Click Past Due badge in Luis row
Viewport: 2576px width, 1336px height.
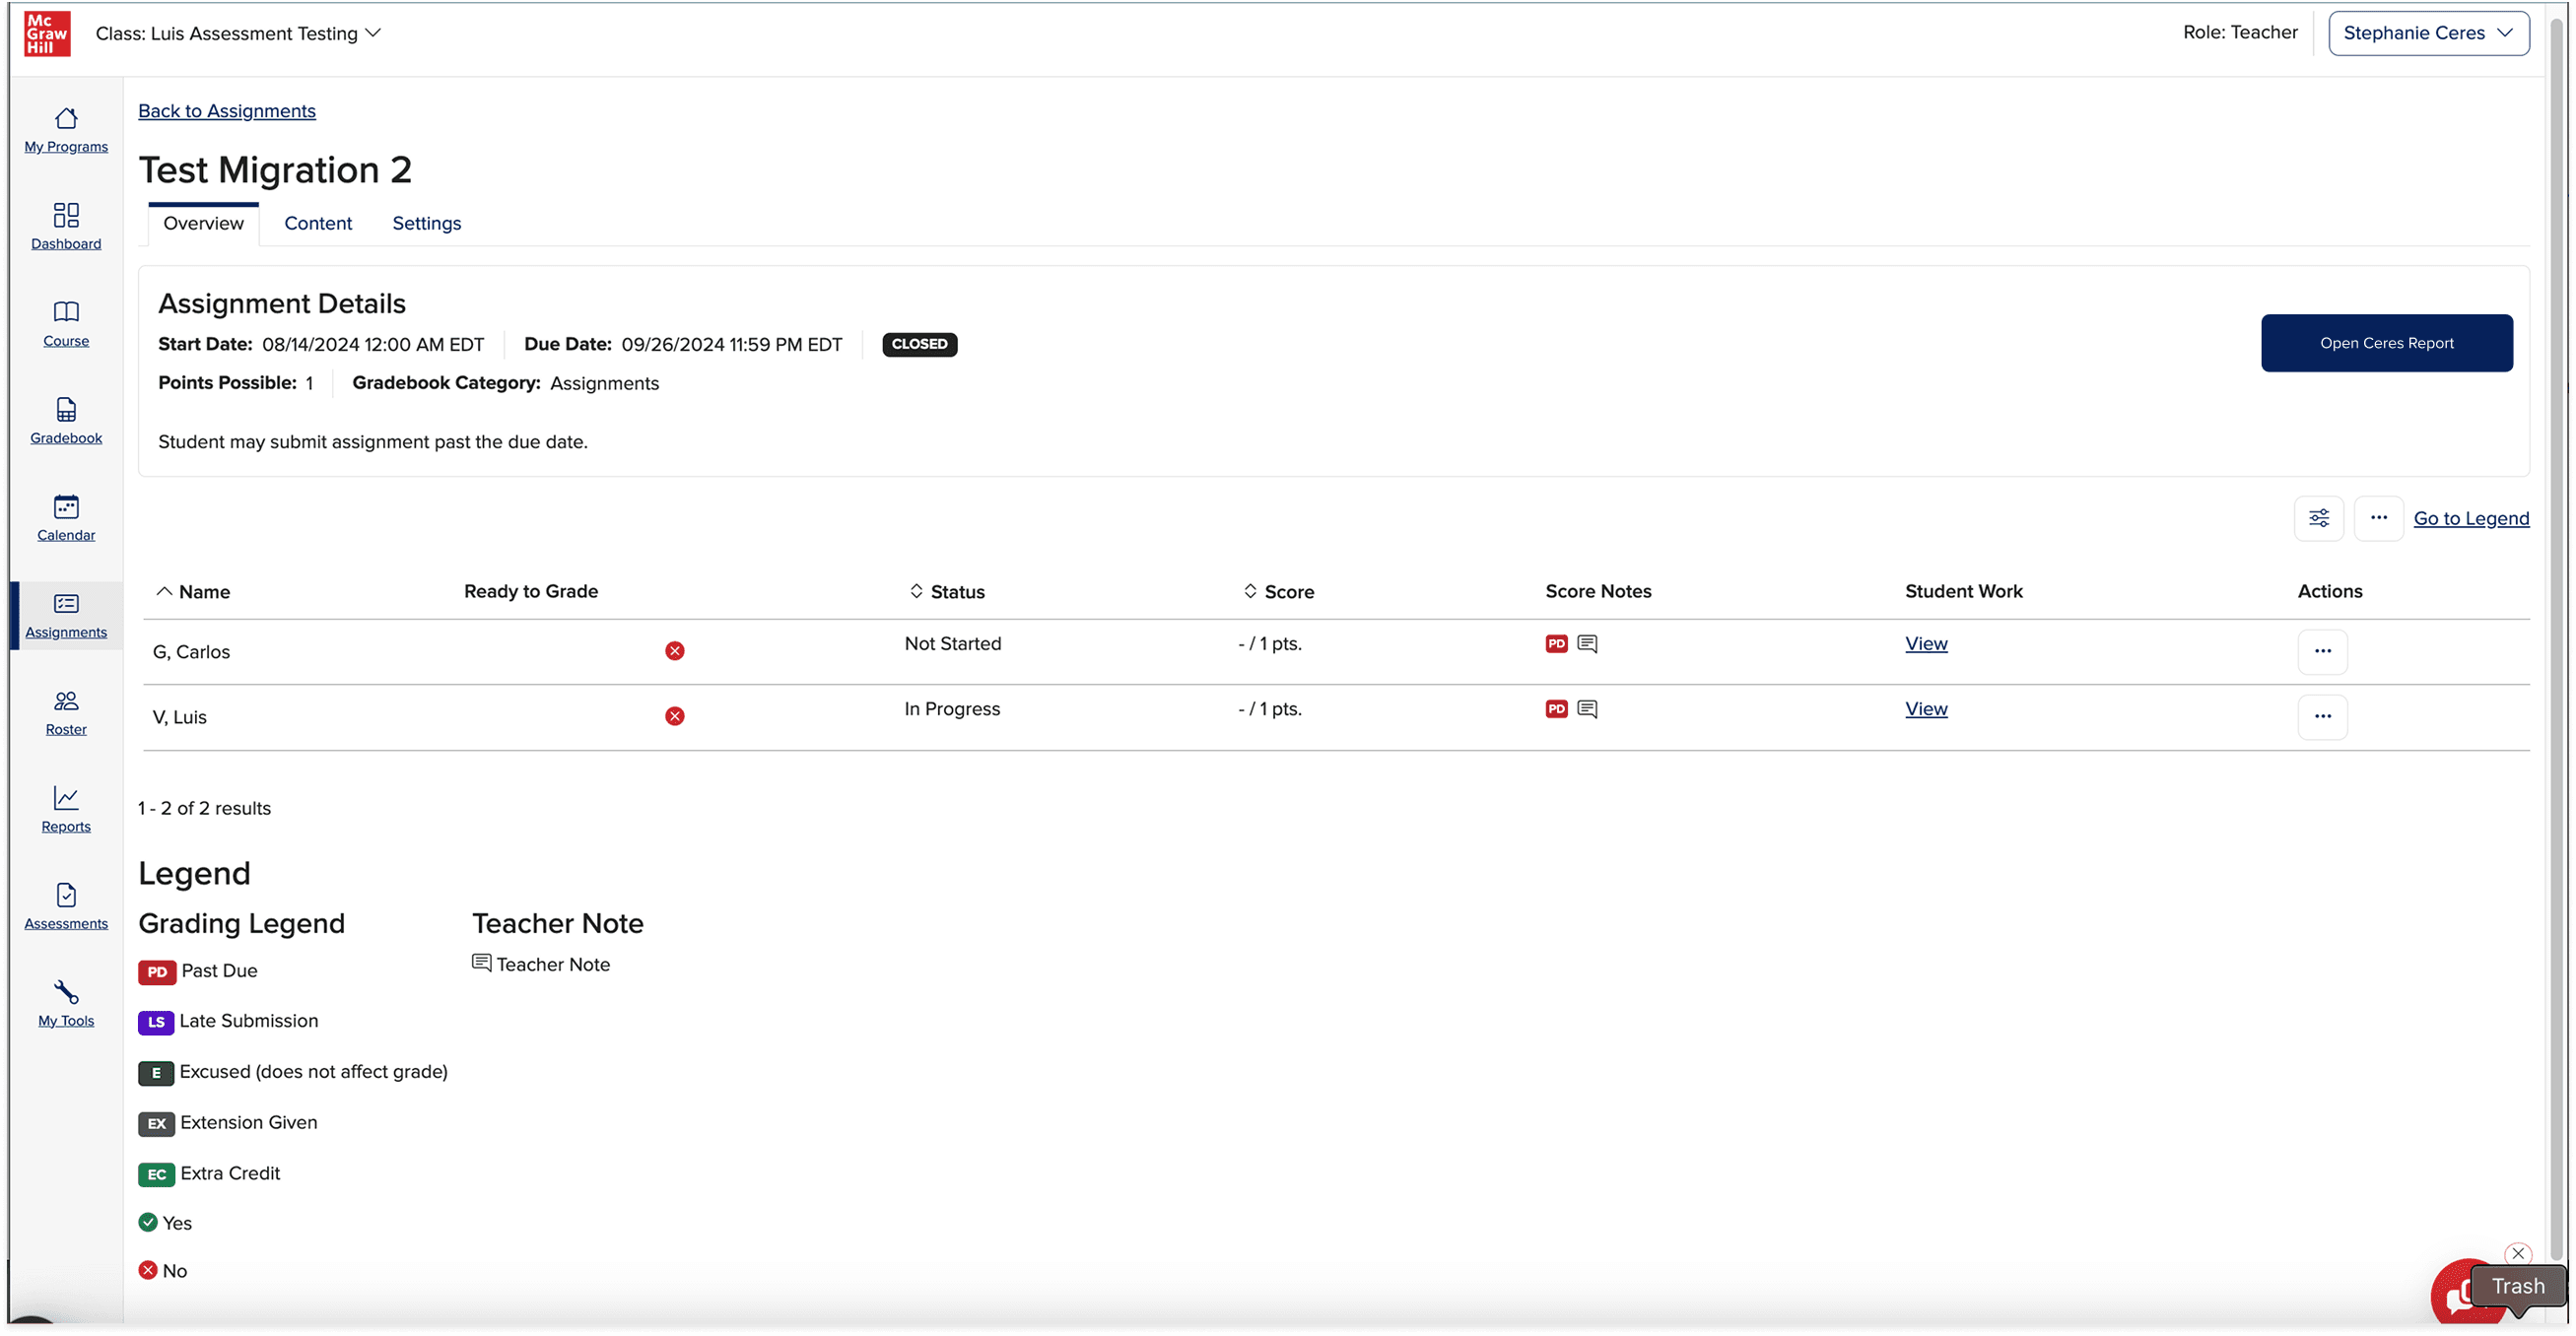pyautogui.click(x=1556, y=709)
